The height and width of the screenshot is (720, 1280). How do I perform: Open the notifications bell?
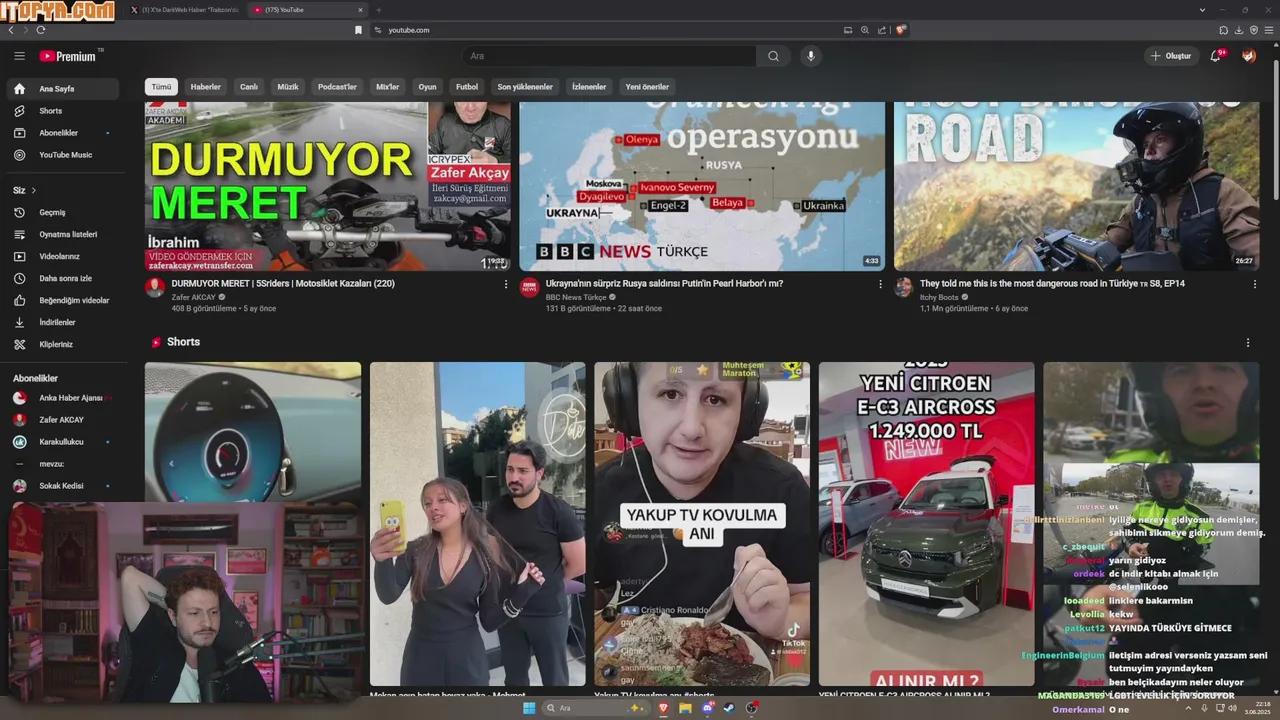point(1216,56)
